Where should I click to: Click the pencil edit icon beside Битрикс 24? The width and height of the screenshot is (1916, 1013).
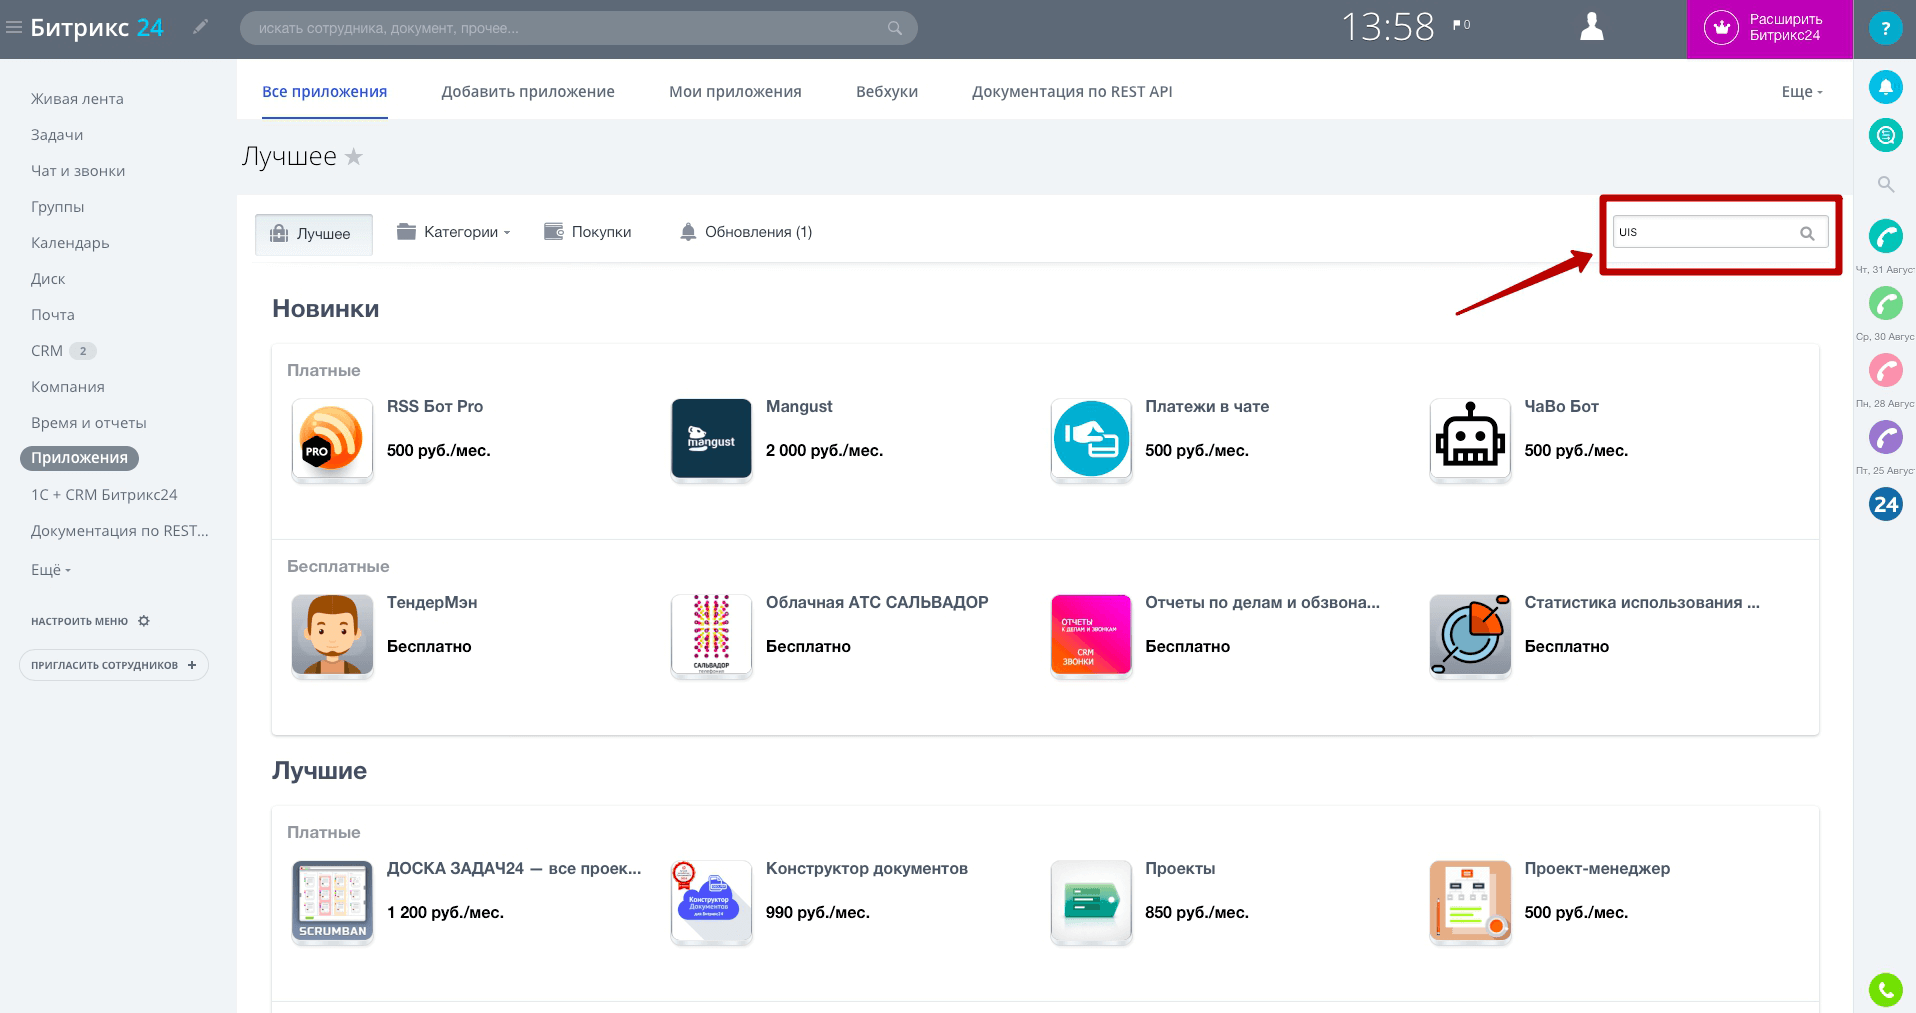[x=201, y=27]
